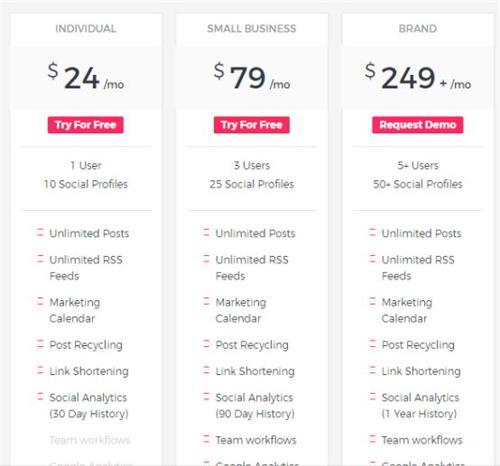This screenshot has width=500, height=466.
Task: Click the Small Business plan heading
Action: [x=252, y=29]
